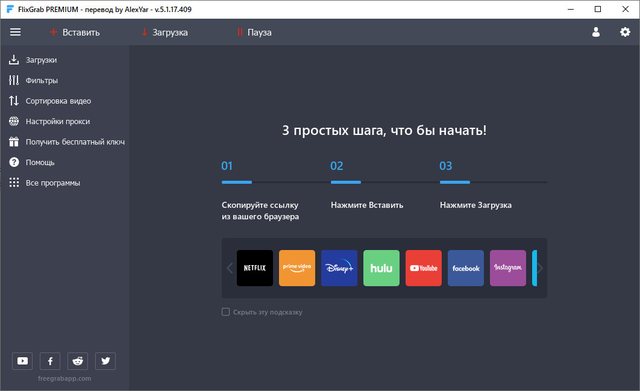Click the YouTube service tile

(424, 268)
